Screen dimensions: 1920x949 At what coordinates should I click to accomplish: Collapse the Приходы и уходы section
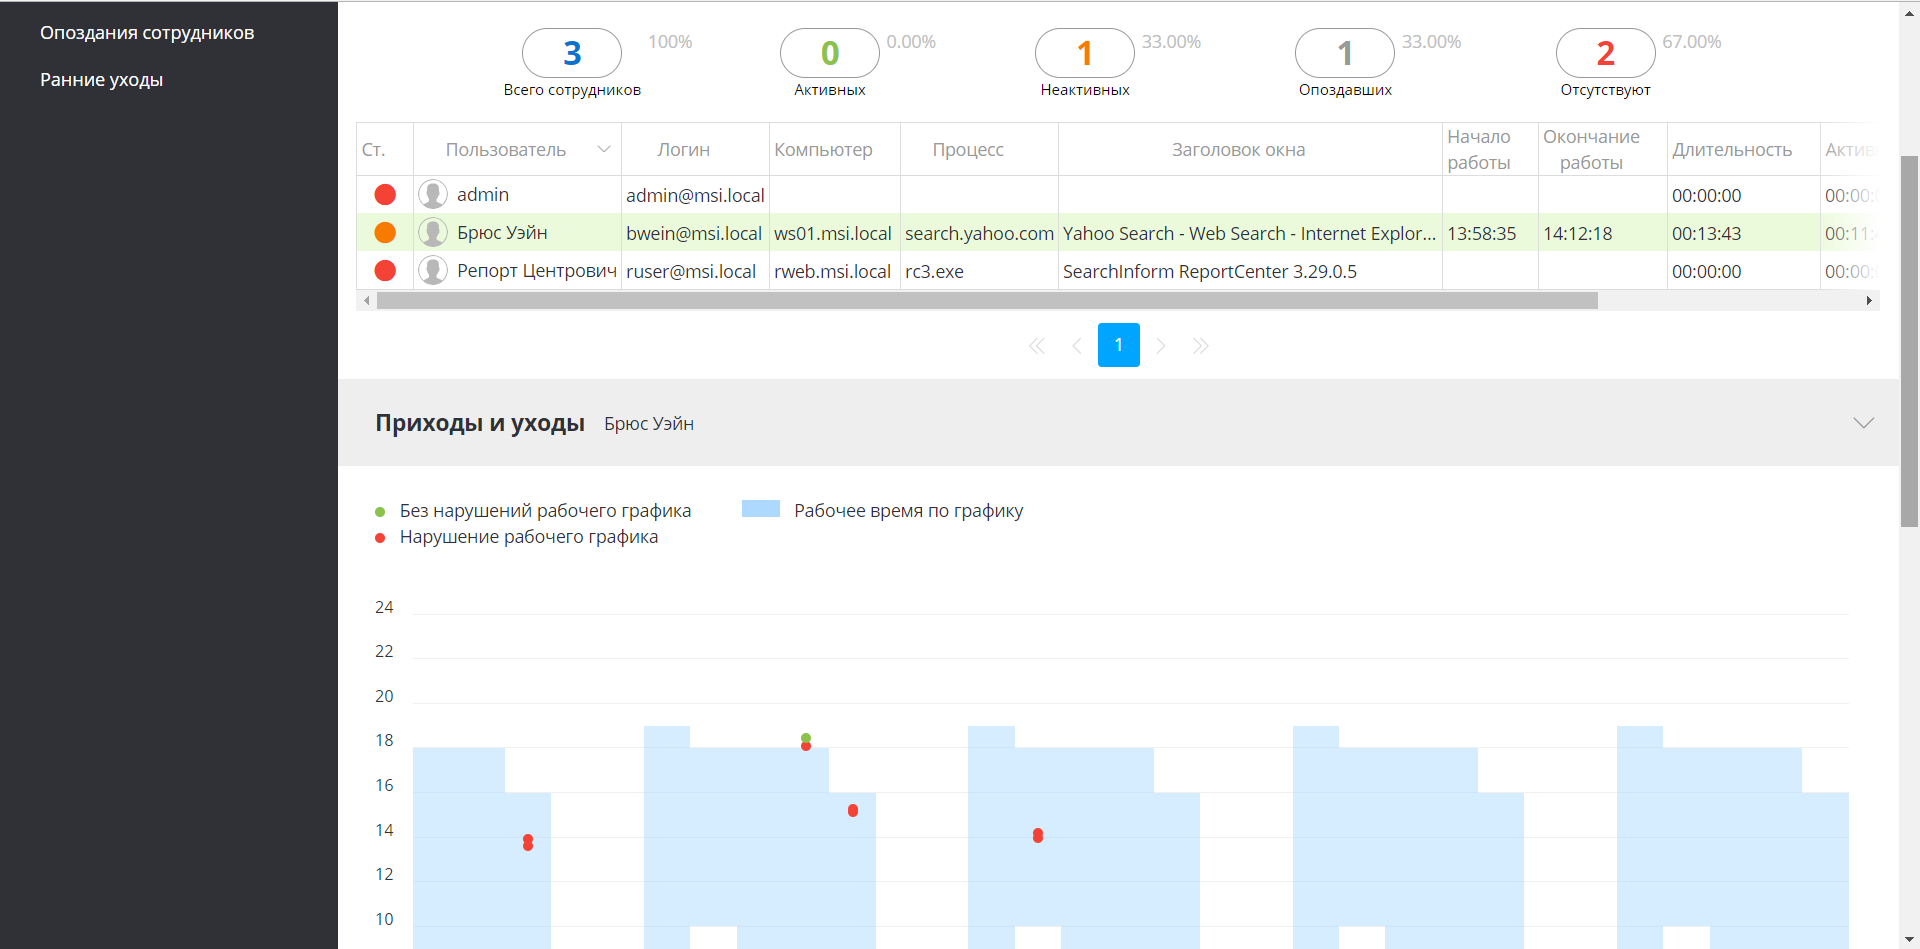1864,423
